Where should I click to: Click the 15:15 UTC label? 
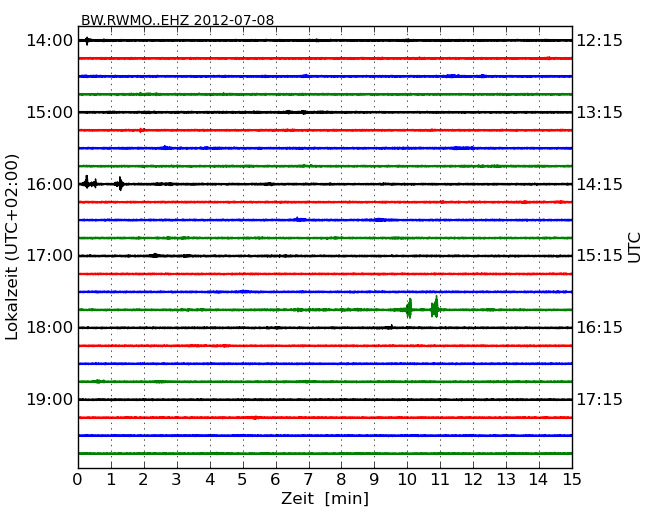(x=600, y=255)
